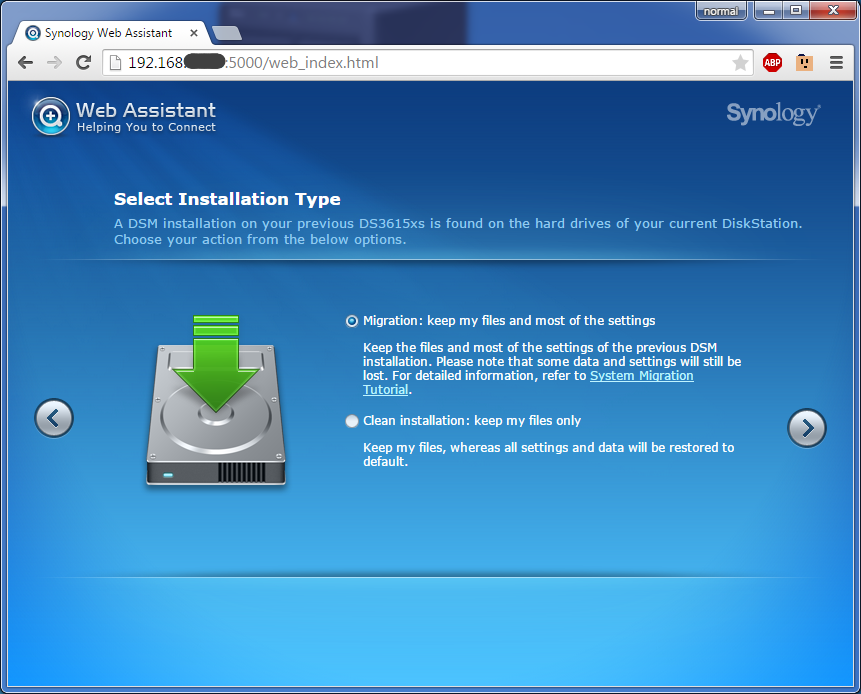Select Migration: keep my files and settings

coord(352,321)
